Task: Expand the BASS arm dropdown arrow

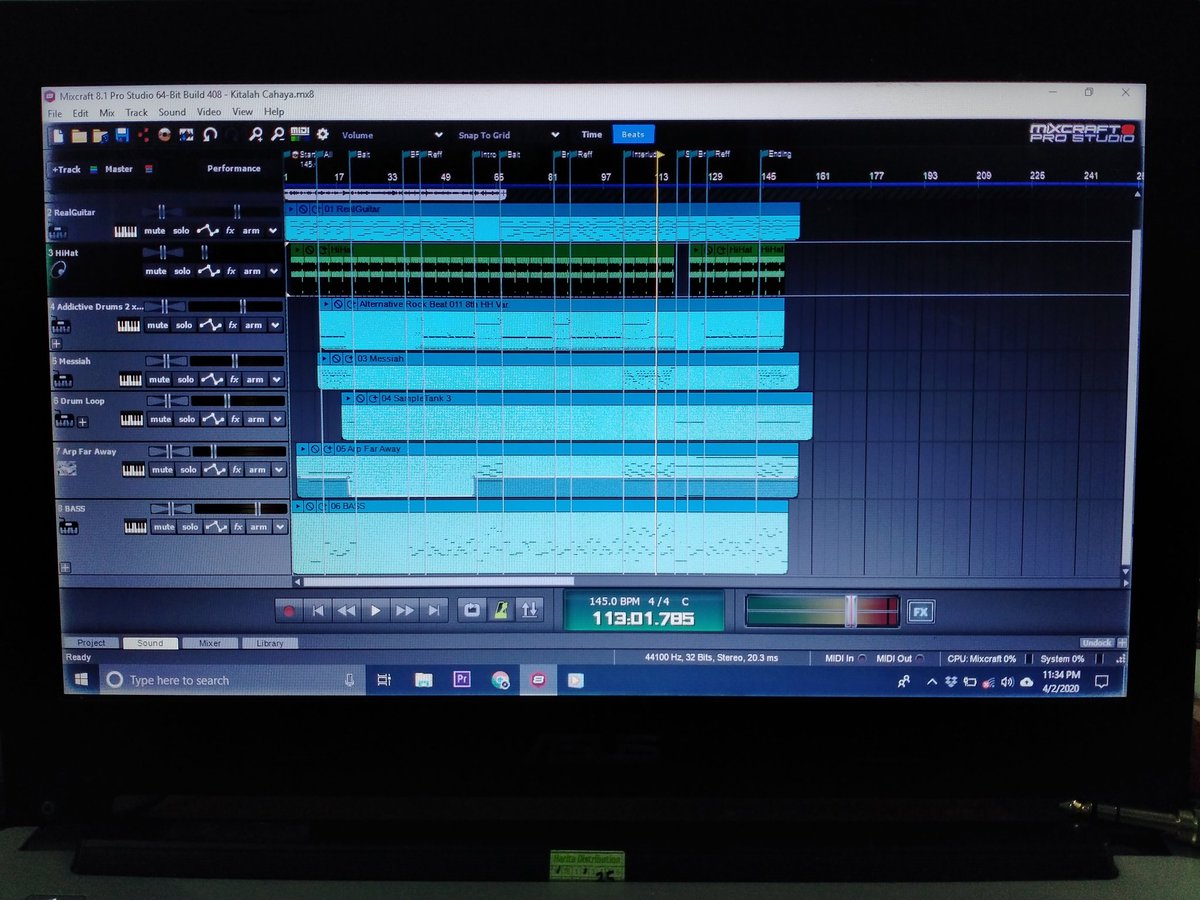Action: click(x=279, y=527)
